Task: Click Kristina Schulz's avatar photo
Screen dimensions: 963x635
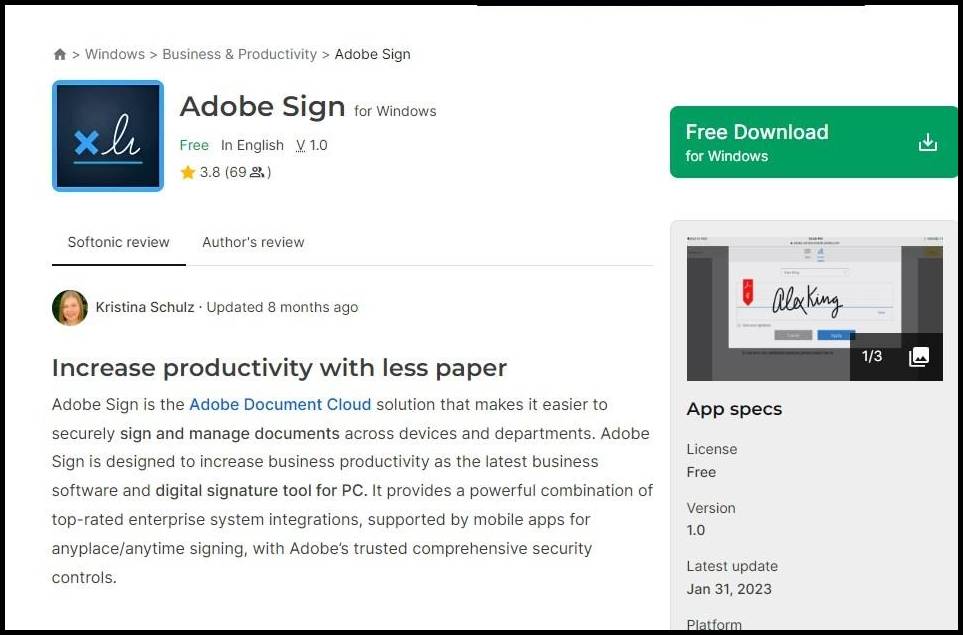Action: [70, 308]
